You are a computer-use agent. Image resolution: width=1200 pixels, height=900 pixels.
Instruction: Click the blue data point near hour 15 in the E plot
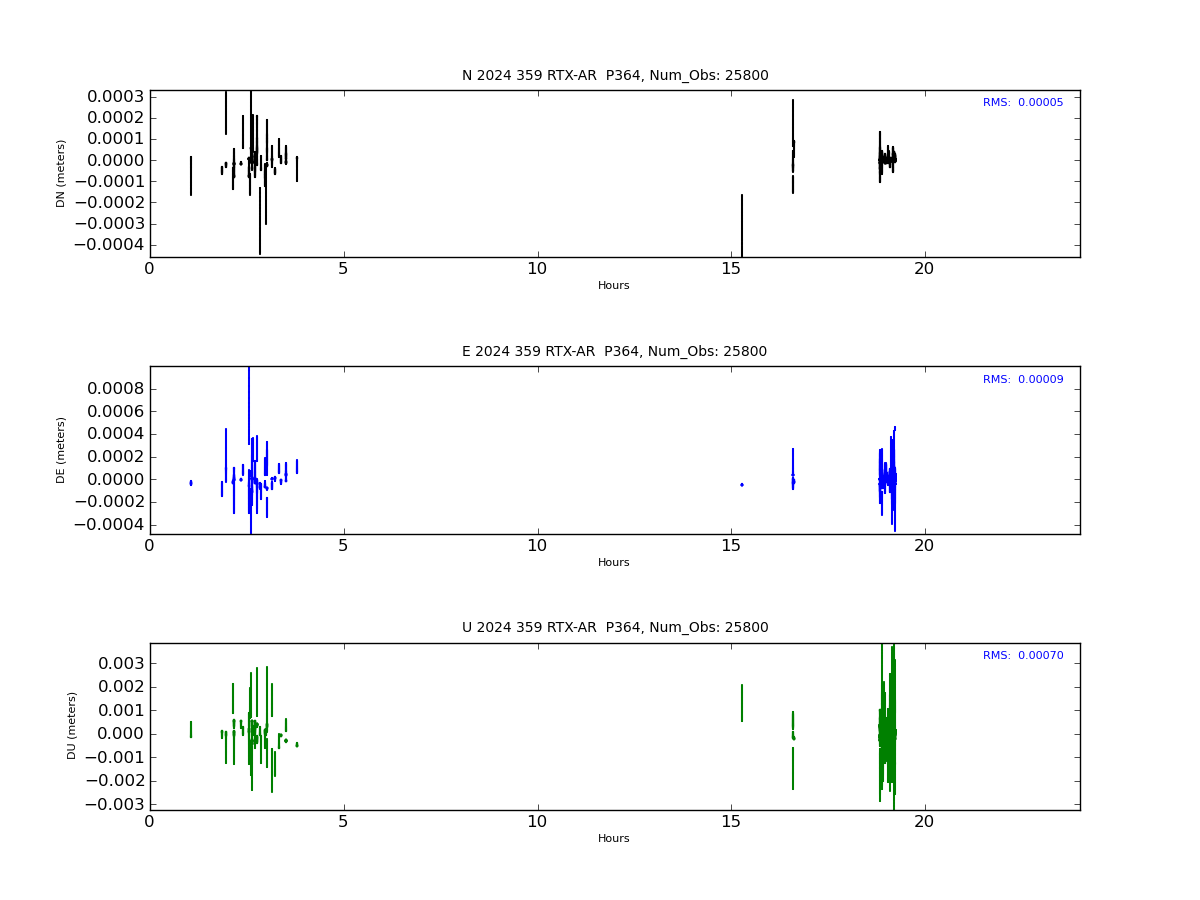742,485
